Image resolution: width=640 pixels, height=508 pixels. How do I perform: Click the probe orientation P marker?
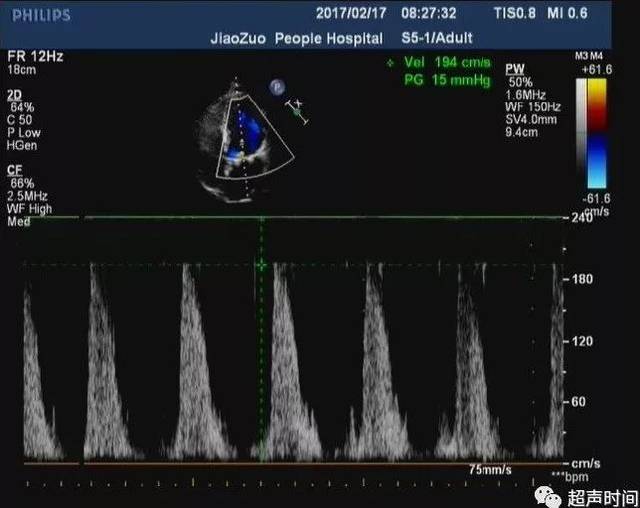(x=278, y=87)
